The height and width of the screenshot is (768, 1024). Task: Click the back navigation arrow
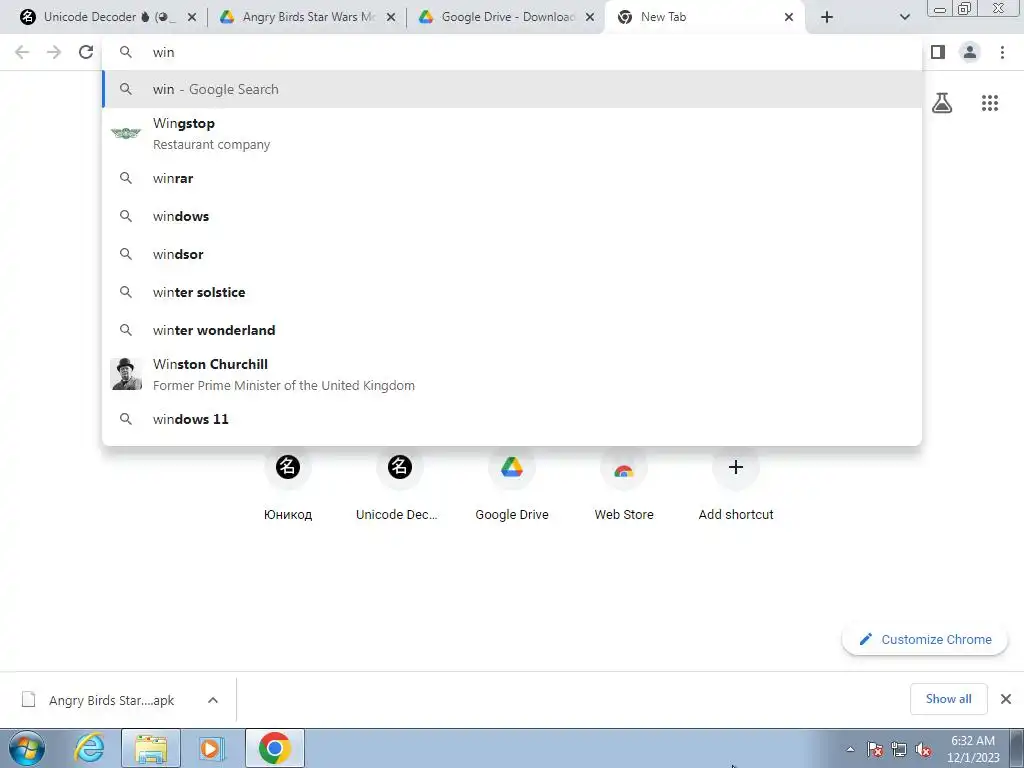pyautogui.click(x=22, y=52)
